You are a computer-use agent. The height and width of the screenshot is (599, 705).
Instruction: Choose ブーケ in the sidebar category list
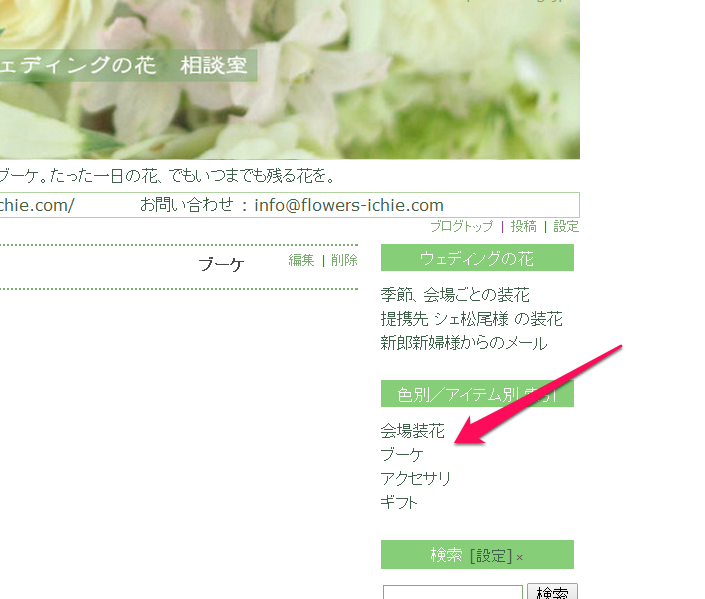[x=402, y=455]
